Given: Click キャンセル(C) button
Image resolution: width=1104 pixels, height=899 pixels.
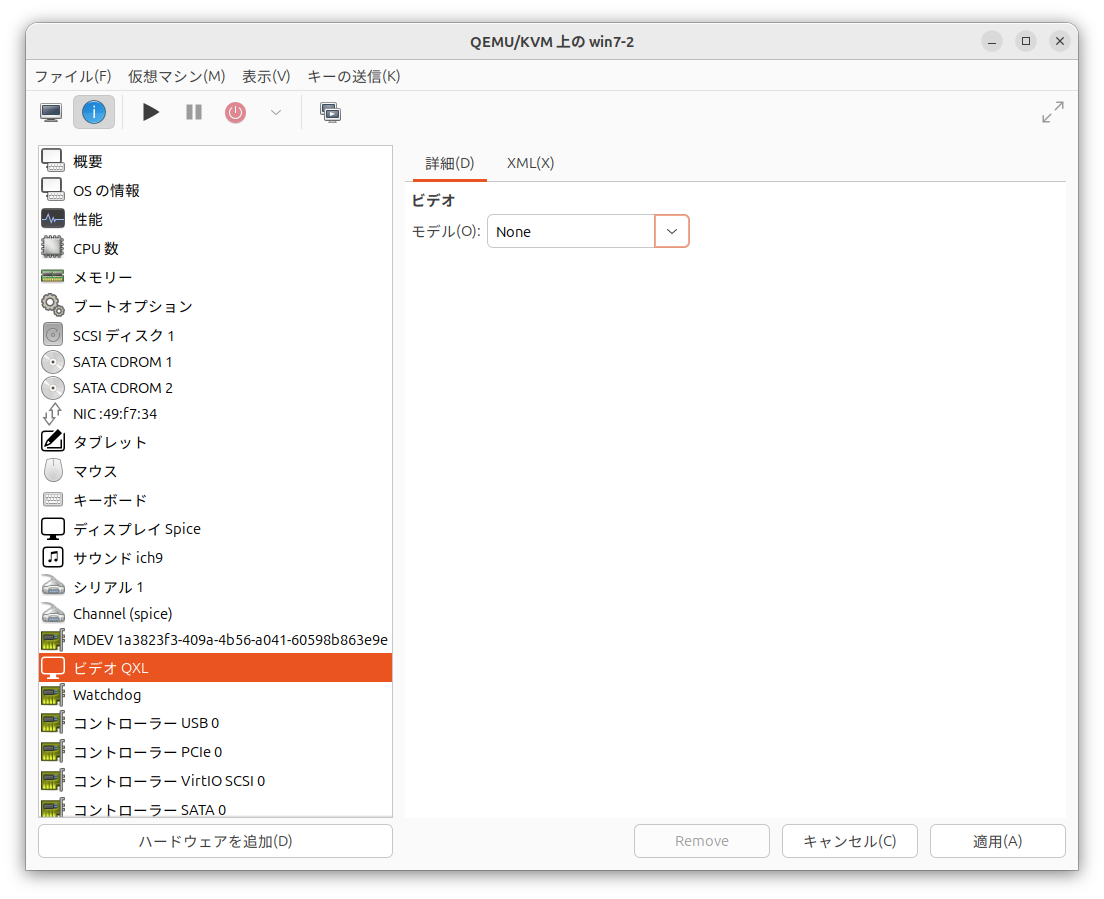Looking at the screenshot, I should coord(850,841).
